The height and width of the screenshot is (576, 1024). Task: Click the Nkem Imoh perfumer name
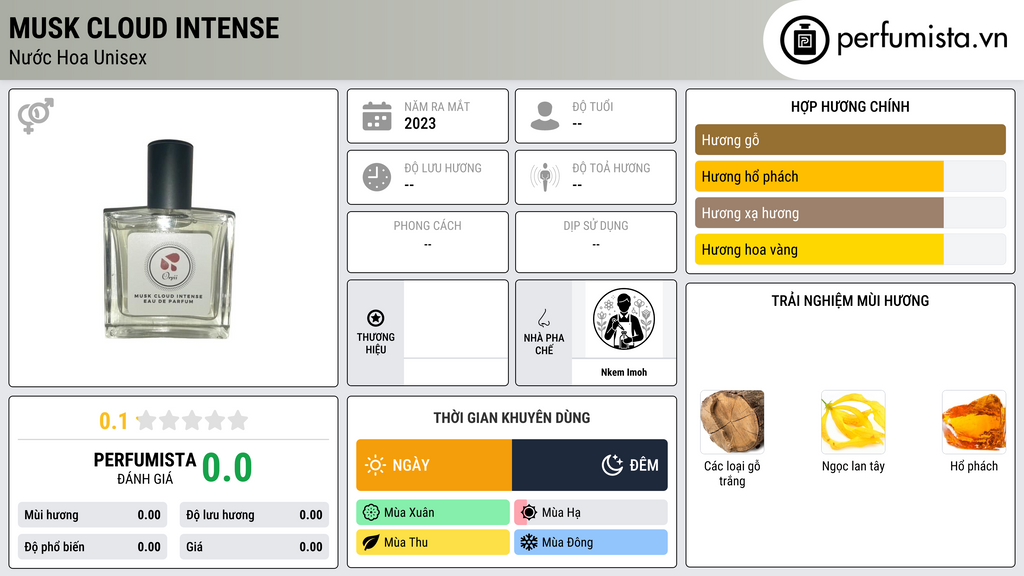[624, 372]
